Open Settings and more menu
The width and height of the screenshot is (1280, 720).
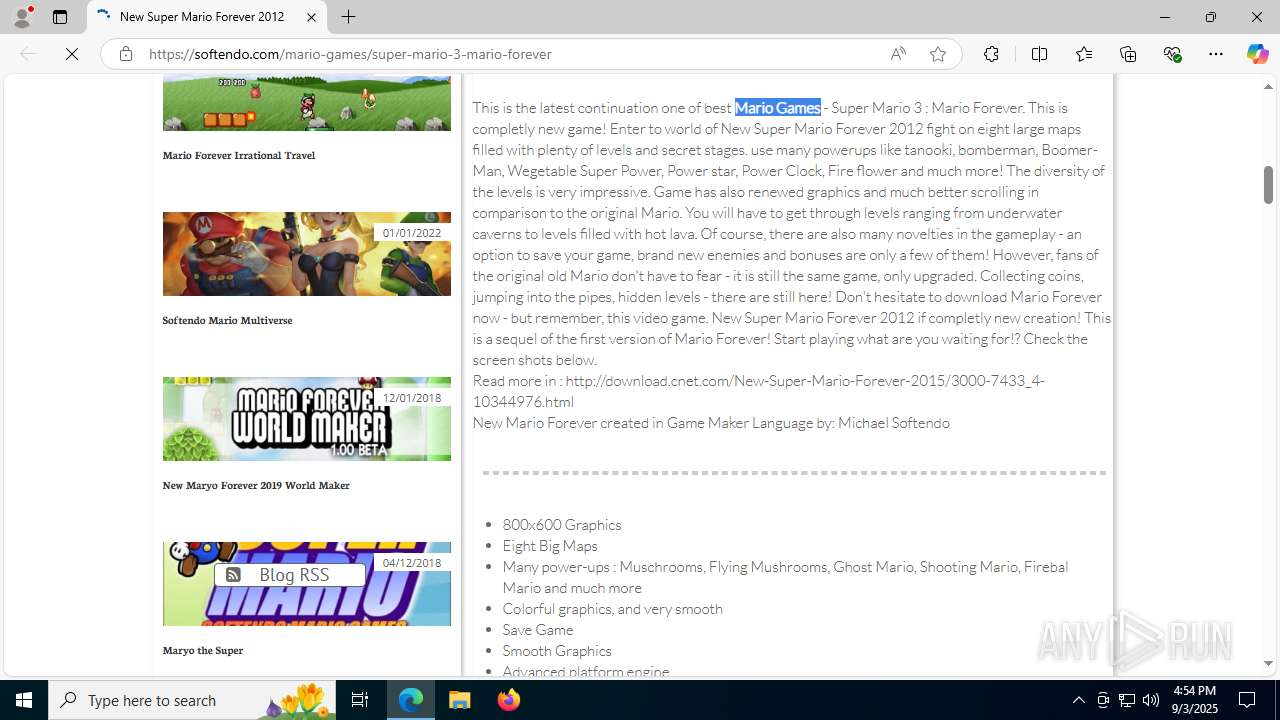(1216, 54)
